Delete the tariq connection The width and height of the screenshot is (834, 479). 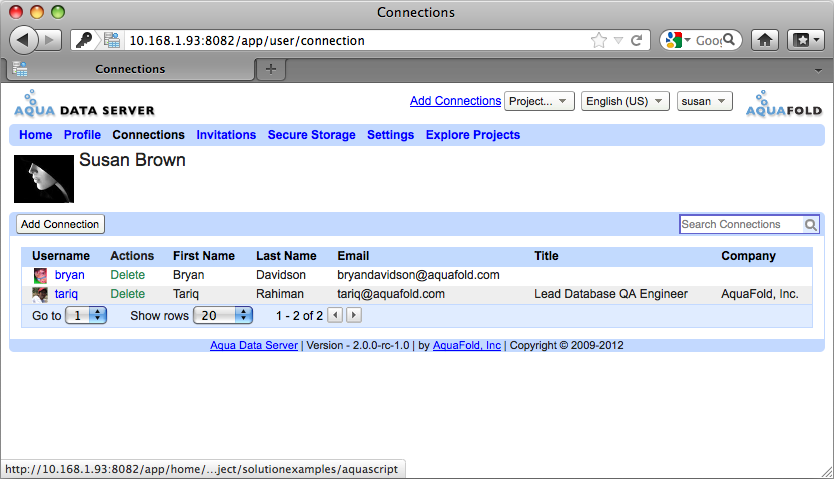(128, 294)
